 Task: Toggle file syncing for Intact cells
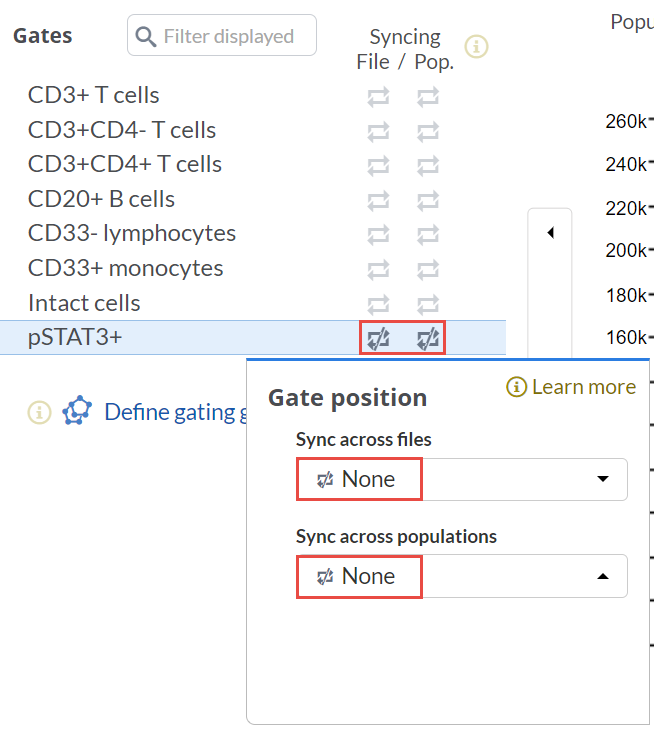(379, 304)
